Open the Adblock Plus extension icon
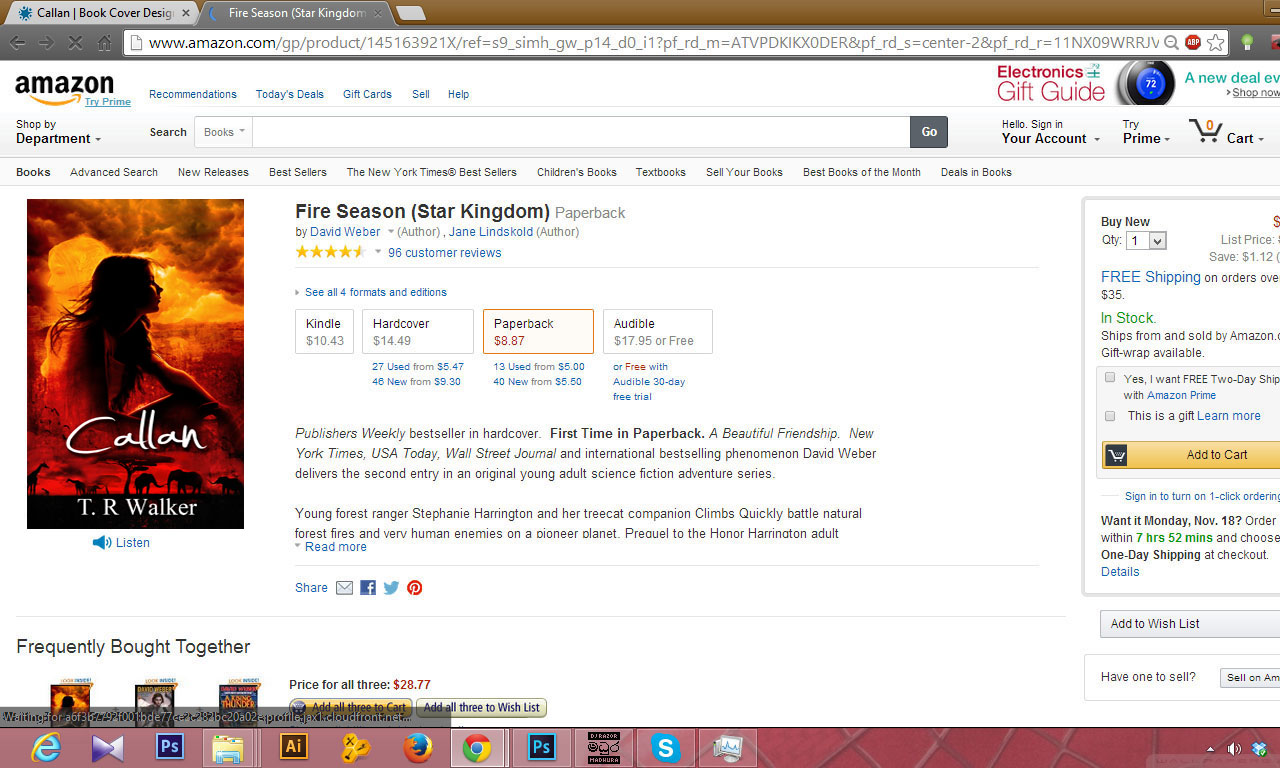The height and width of the screenshot is (768, 1280). pyautogui.click(x=1192, y=42)
